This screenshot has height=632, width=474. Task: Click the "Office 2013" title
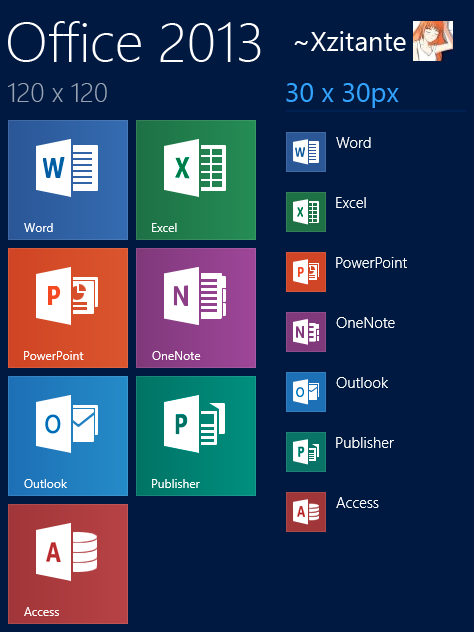coord(134,43)
